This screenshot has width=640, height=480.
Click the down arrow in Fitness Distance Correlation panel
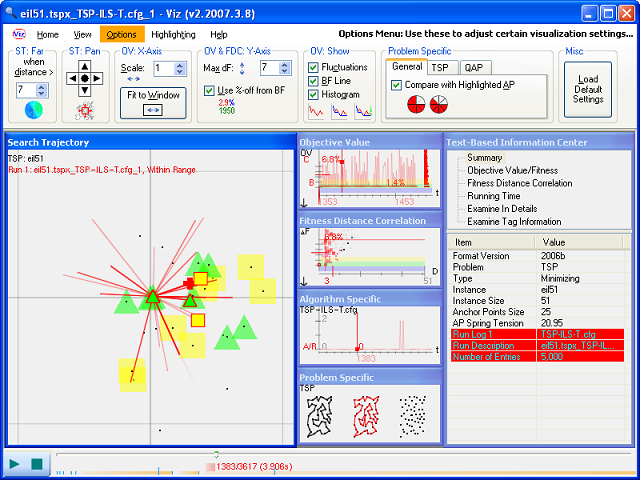(304, 281)
